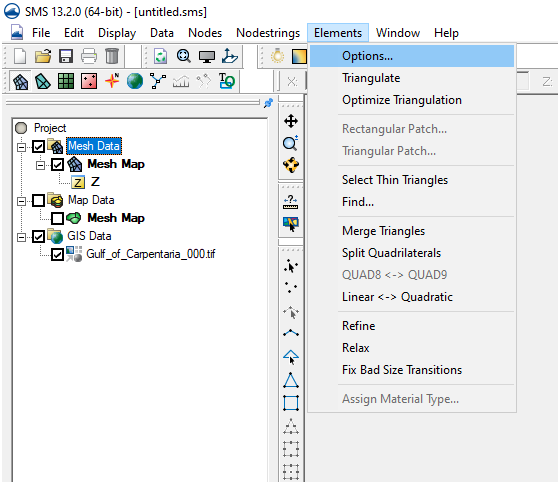Choose Linear <-> Quadratic menu entry
This screenshot has height=482, width=558.
pyautogui.click(x=412, y=297)
